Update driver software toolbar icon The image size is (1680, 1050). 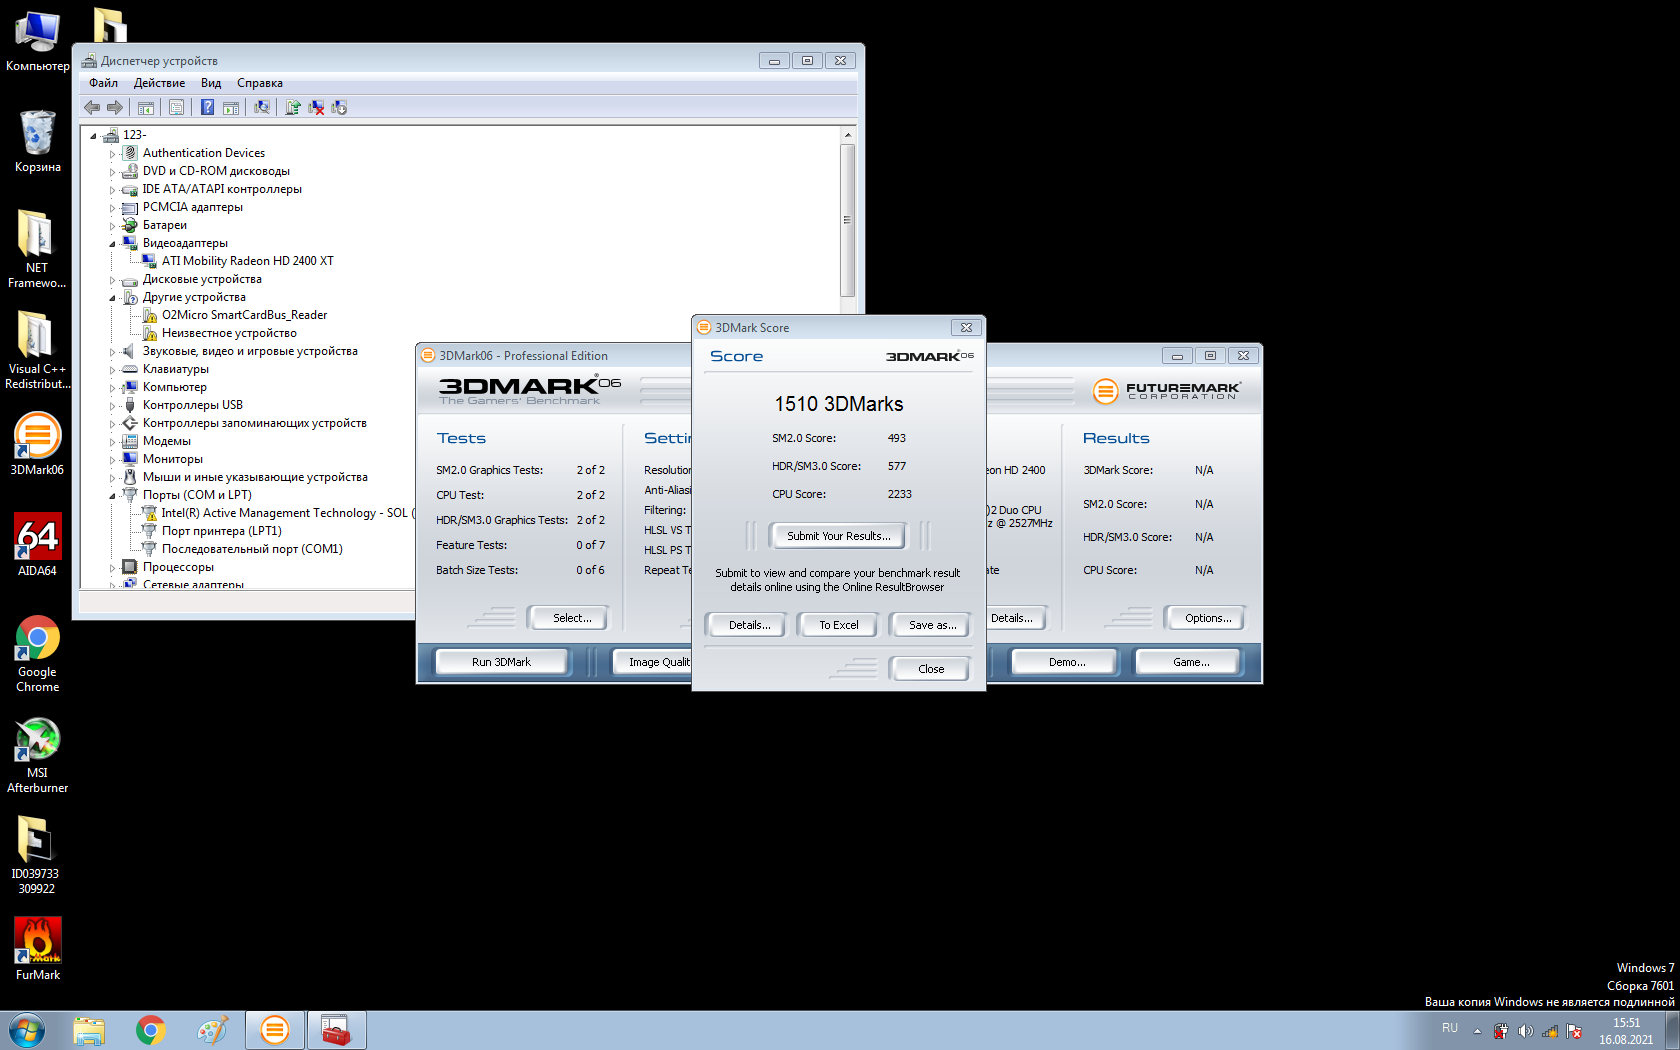point(293,108)
